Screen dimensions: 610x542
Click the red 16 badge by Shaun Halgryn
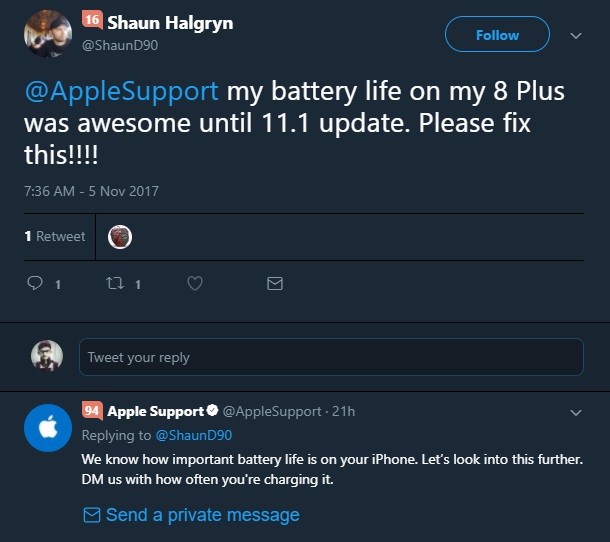point(91,19)
